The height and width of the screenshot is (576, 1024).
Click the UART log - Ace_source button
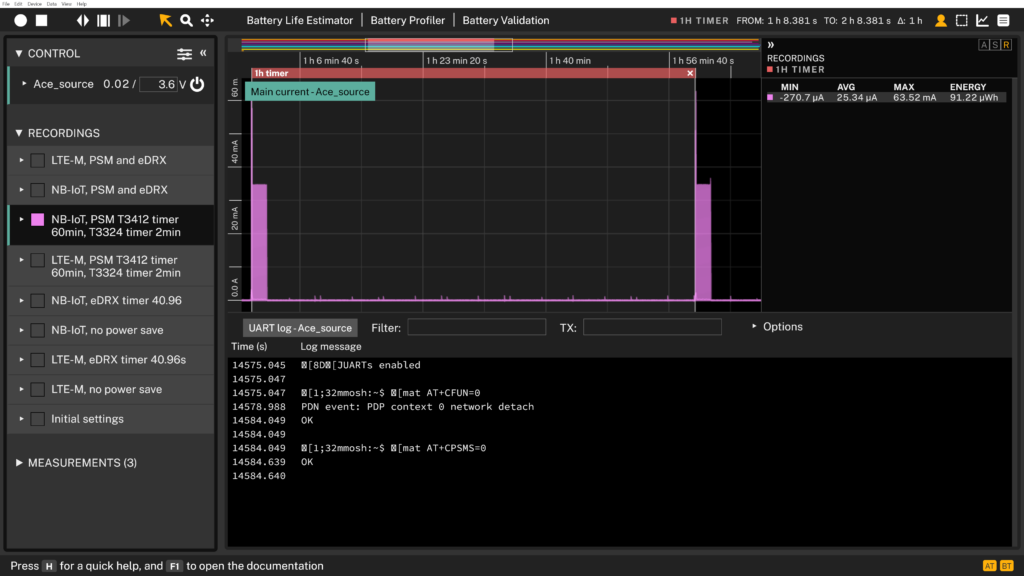(x=300, y=328)
